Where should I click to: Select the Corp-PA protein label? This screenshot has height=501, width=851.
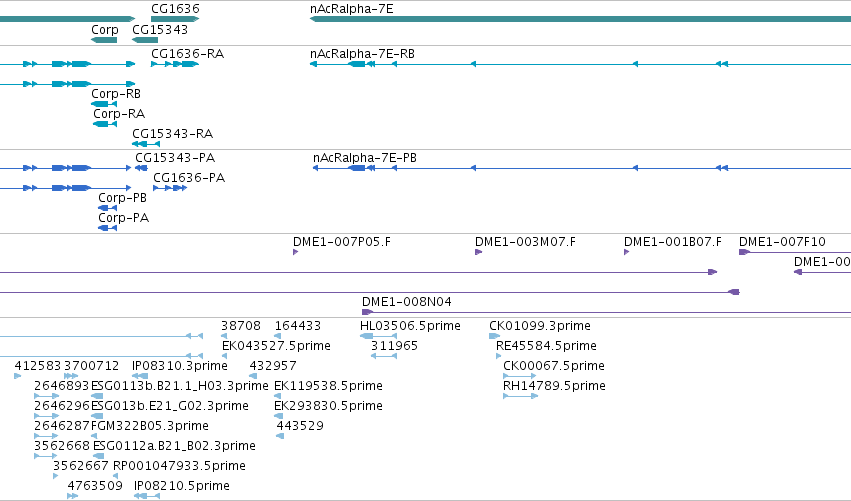(123, 218)
